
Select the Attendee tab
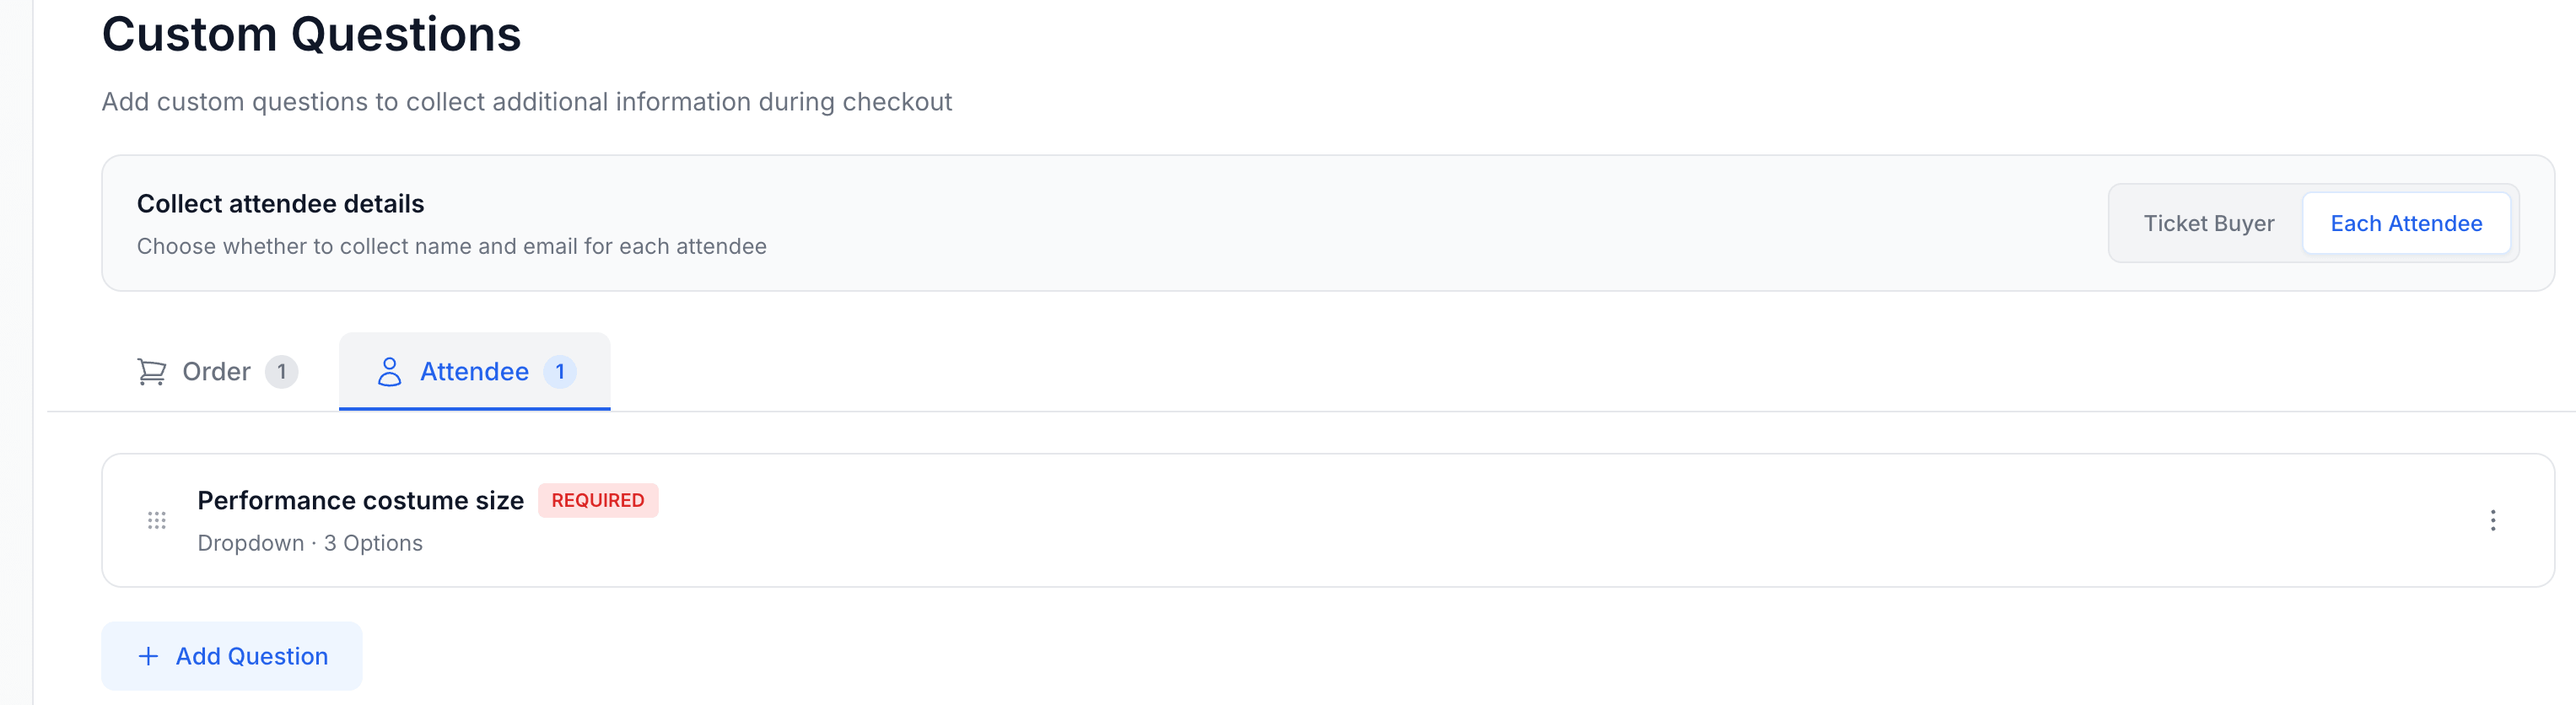coord(474,371)
